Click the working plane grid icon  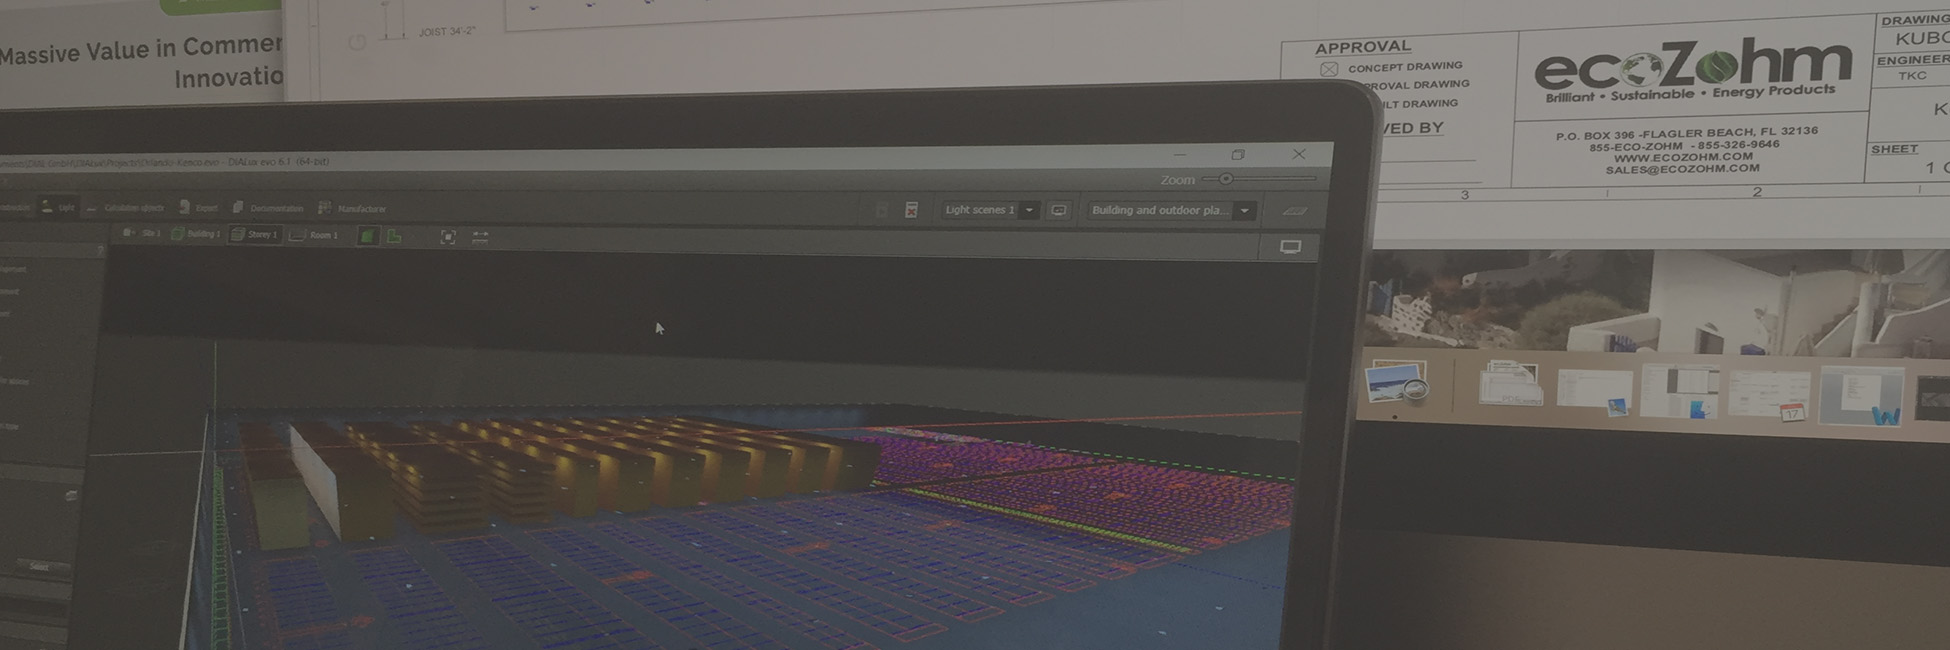[x=1295, y=211]
